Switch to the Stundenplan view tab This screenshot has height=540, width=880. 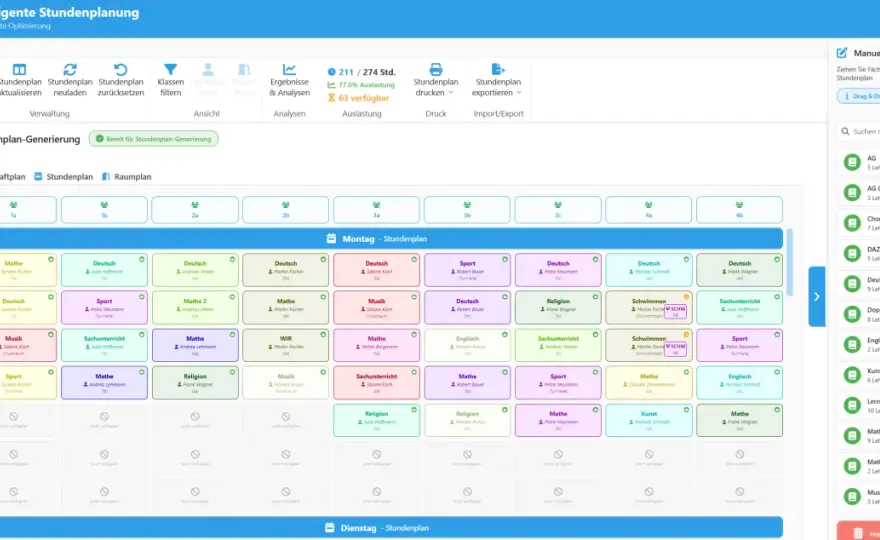pos(63,176)
